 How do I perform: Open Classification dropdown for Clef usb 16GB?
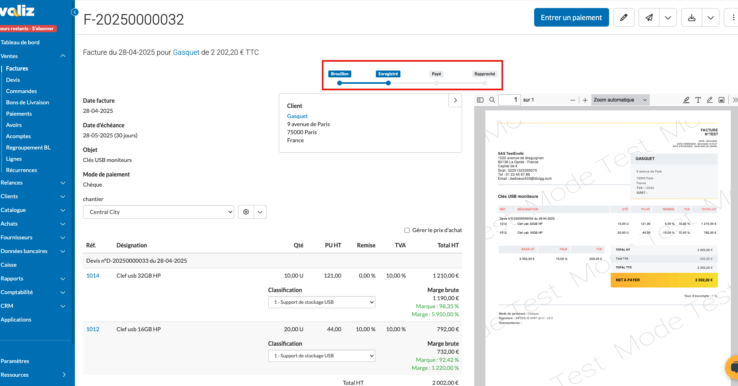pos(322,356)
